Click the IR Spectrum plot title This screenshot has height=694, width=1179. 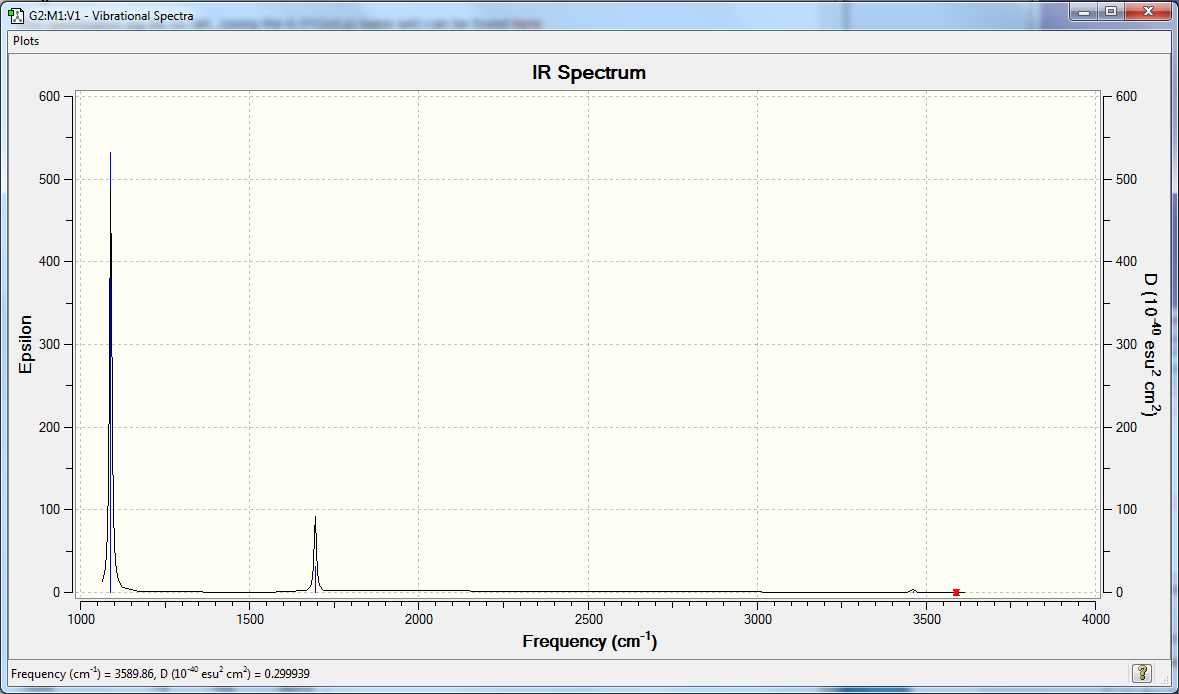[589, 73]
